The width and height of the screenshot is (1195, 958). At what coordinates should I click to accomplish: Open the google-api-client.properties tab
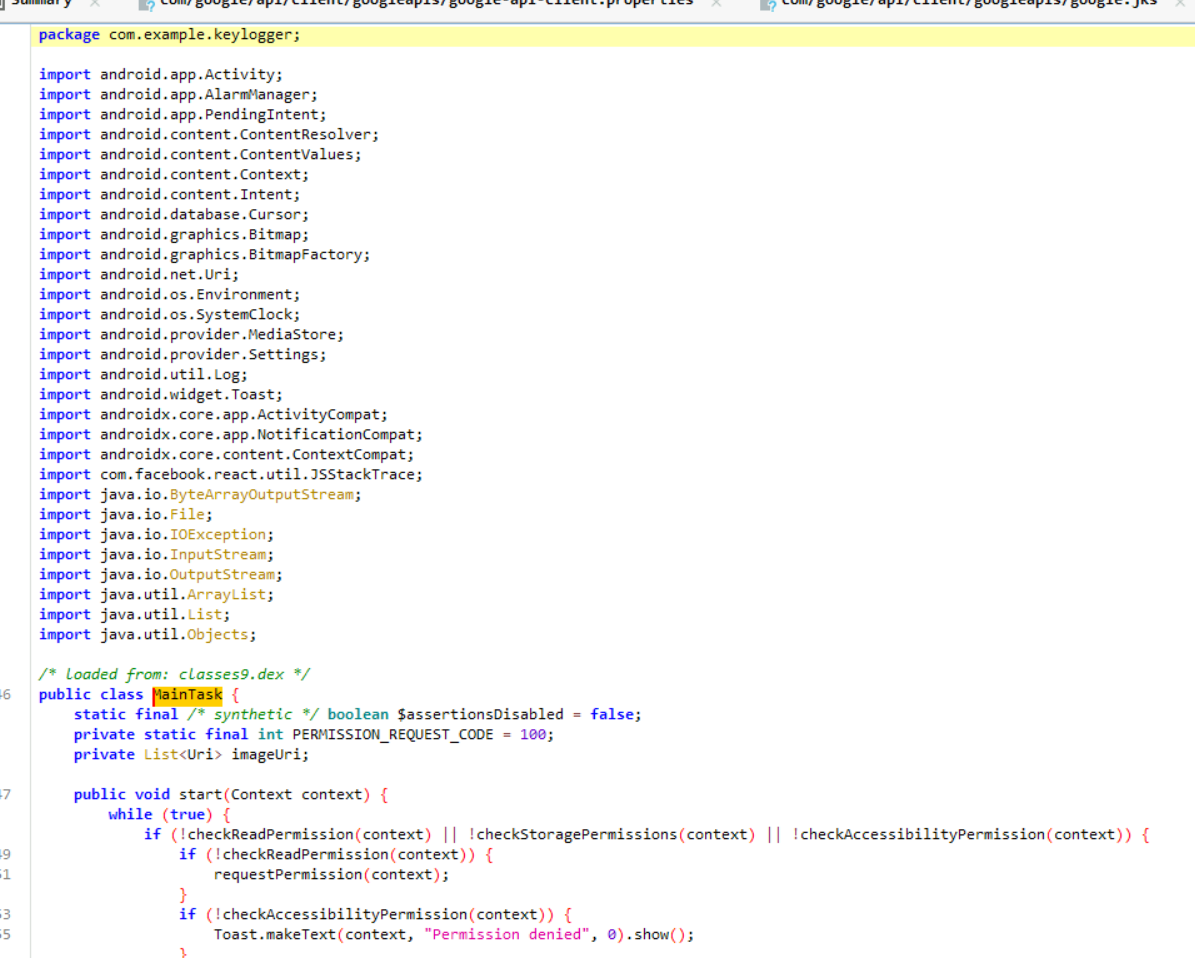tap(426, 4)
